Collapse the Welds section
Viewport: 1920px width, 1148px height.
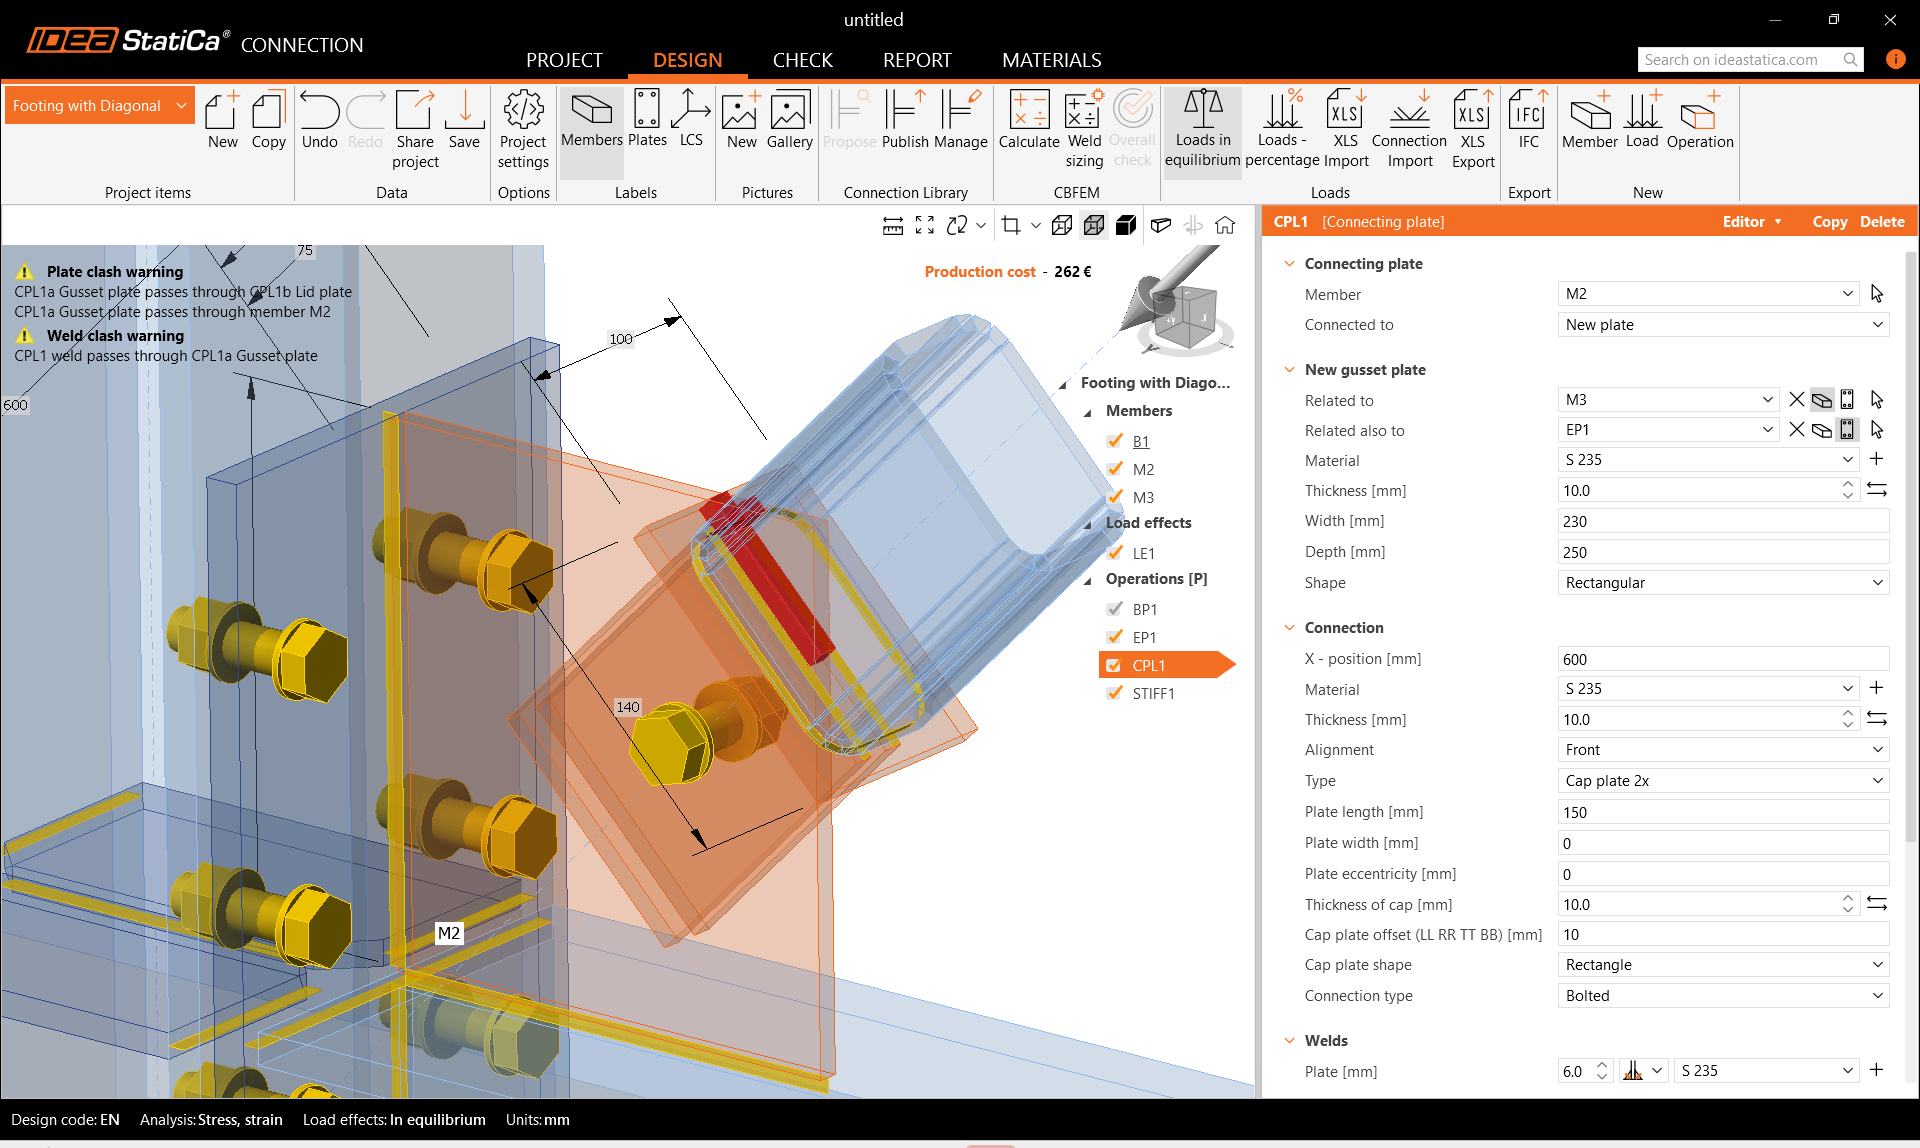coord(1289,1041)
